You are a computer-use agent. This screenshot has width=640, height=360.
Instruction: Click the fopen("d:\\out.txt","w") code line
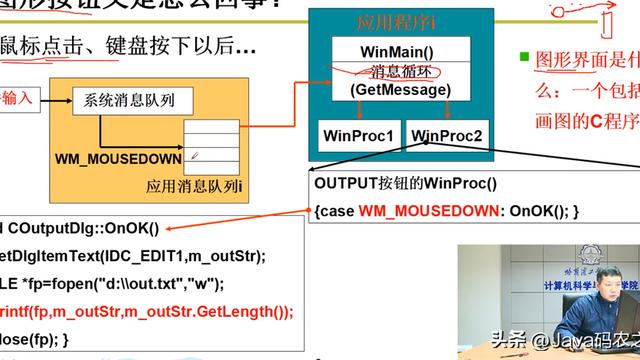click(112, 284)
